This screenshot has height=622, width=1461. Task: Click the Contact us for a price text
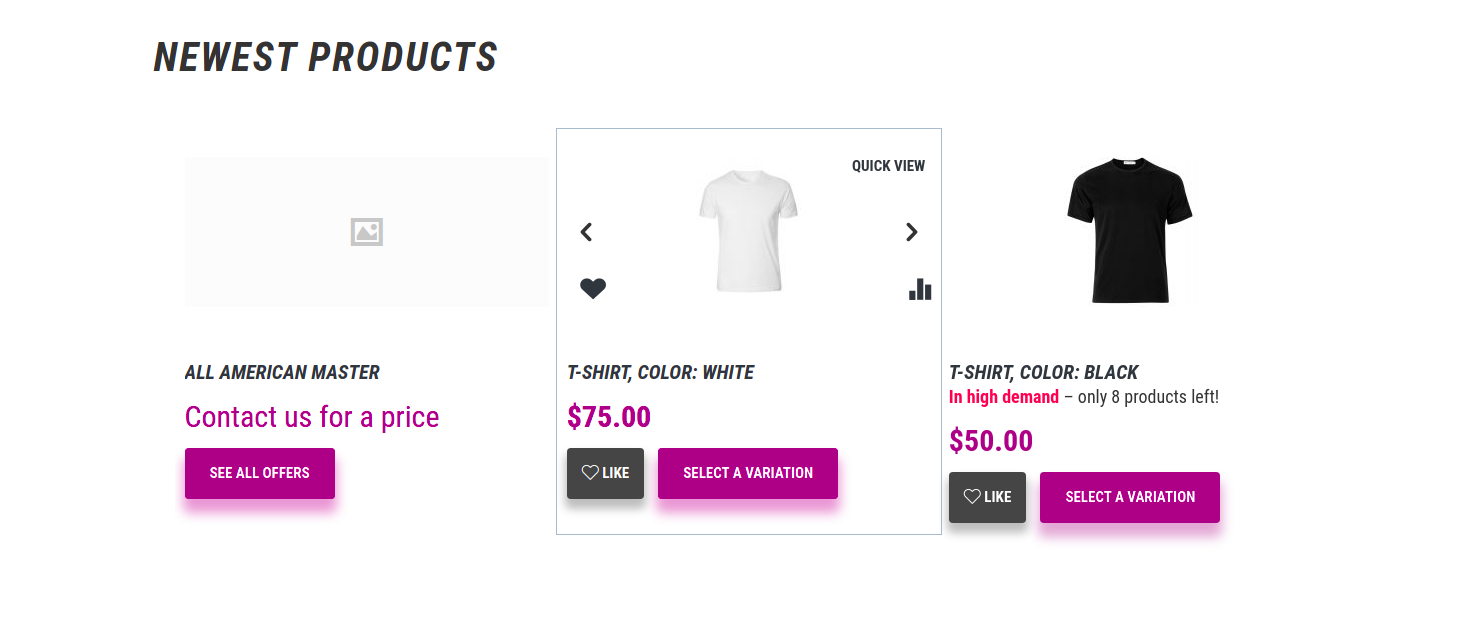(312, 417)
